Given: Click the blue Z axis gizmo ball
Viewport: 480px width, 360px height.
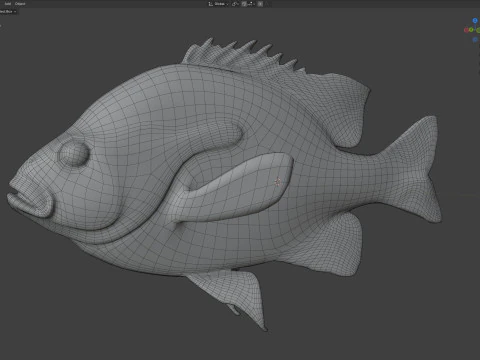Looking at the screenshot, I should pos(475,20).
